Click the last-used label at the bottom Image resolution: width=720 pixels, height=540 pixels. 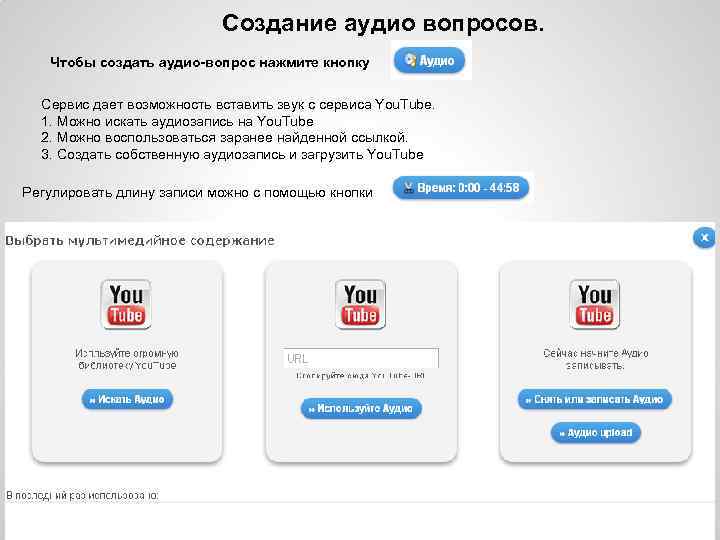coord(82,495)
